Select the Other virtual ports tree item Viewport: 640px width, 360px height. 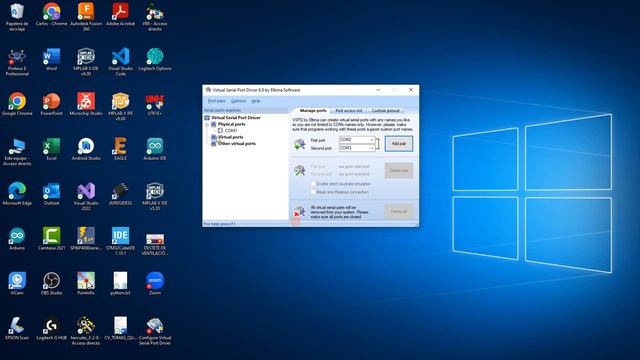click(x=237, y=144)
